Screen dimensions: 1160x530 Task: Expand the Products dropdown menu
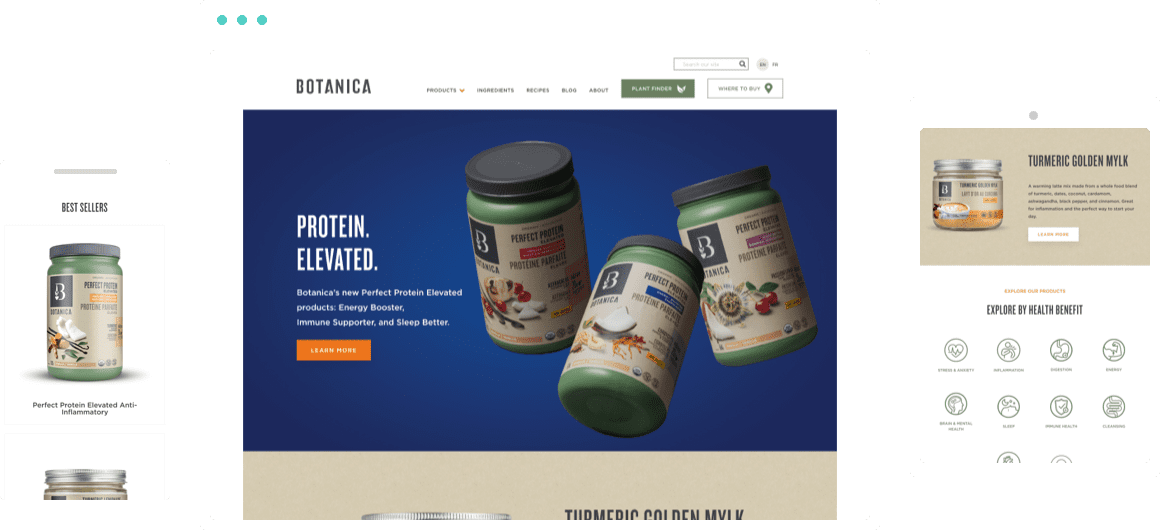pos(445,90)
